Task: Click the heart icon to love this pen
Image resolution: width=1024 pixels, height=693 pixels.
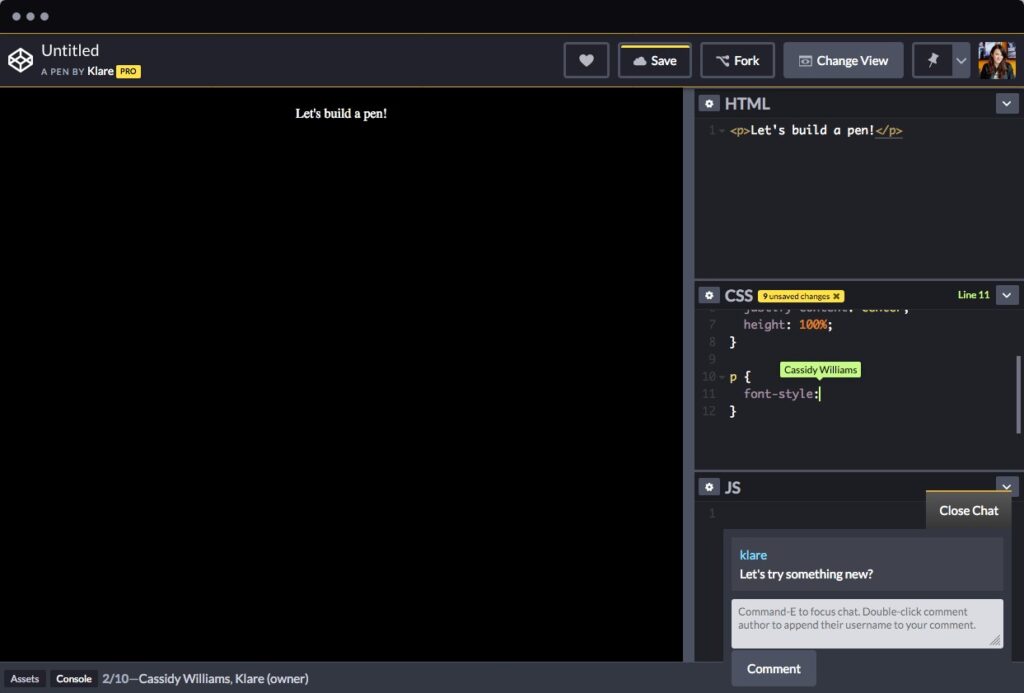Action: point(586,60)
